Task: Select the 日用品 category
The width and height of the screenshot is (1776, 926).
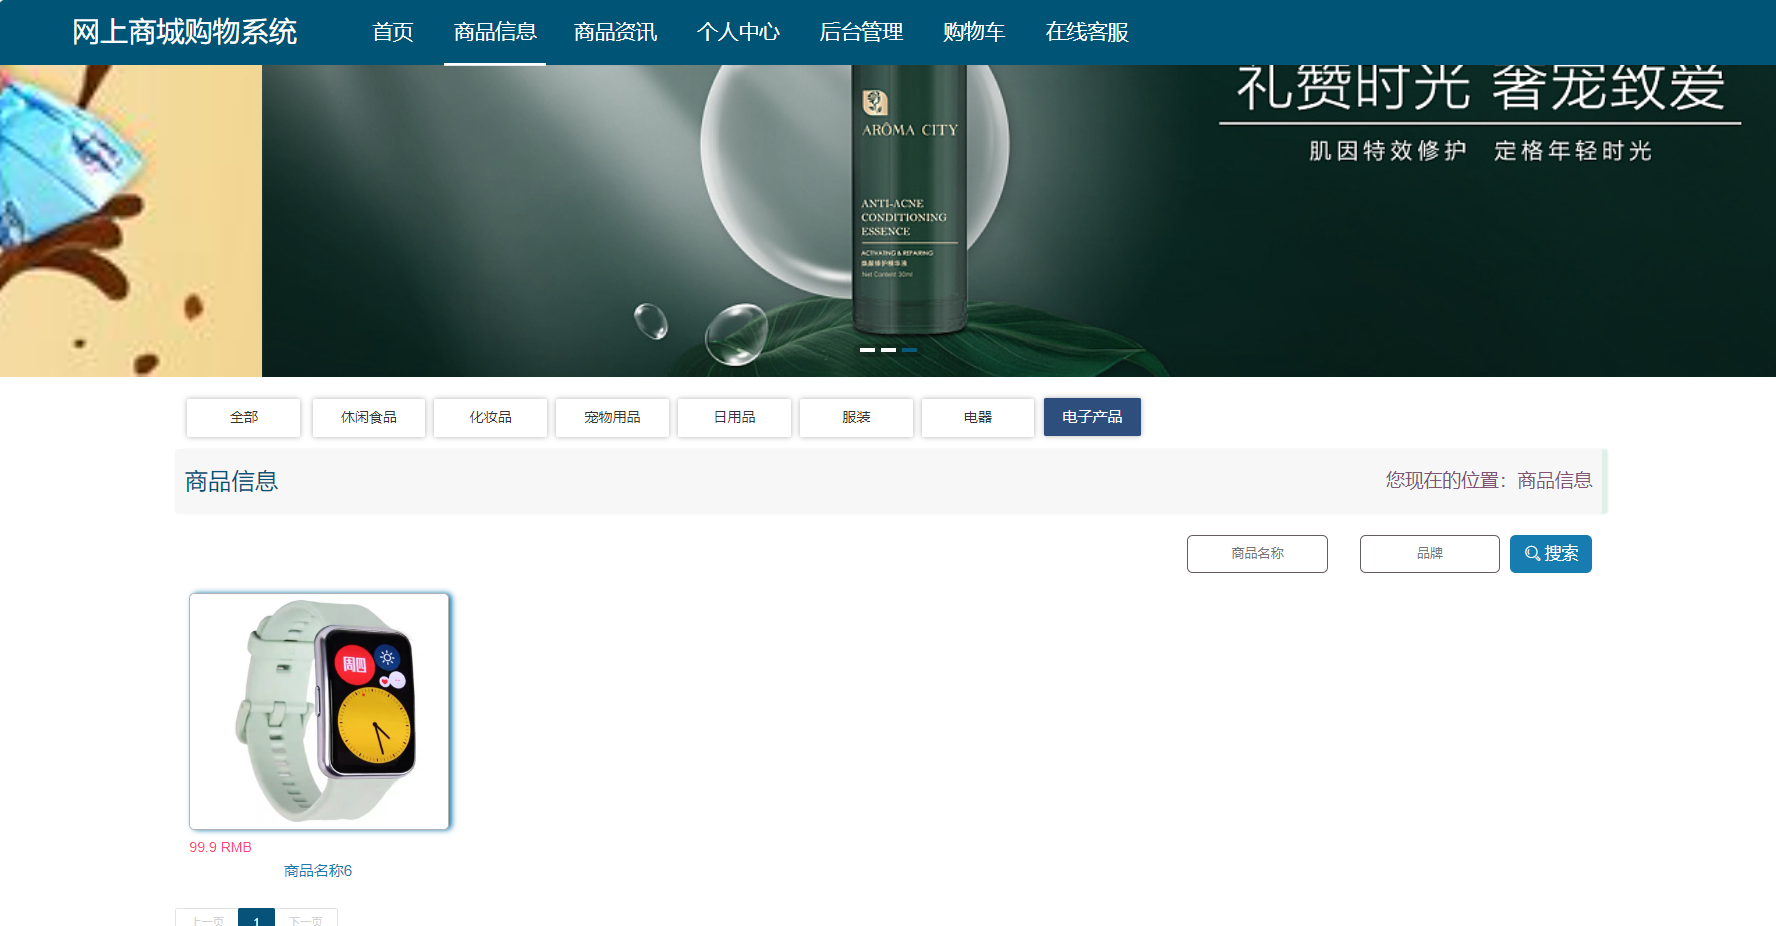Action: tap(734, 417)
